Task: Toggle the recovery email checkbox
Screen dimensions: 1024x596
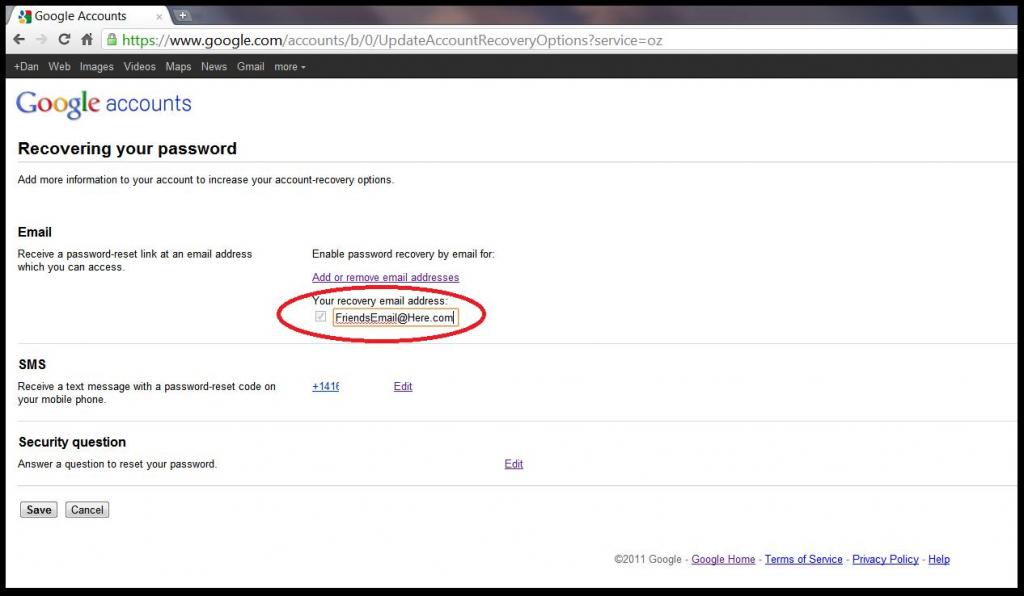Action: click(321, 317)
